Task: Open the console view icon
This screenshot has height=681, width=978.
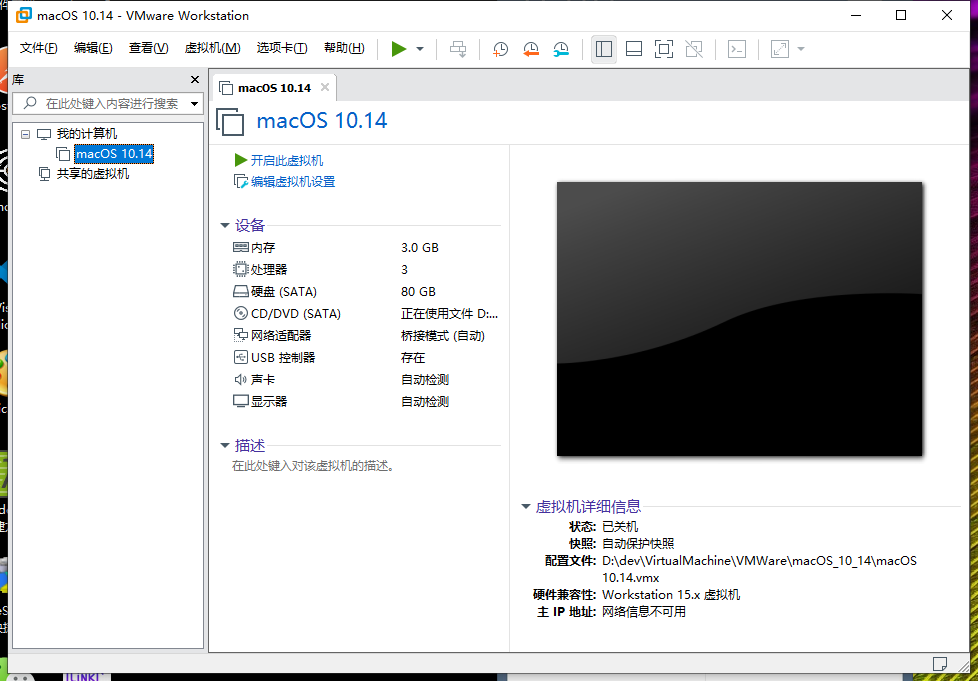Action: (x=737, y=49)
